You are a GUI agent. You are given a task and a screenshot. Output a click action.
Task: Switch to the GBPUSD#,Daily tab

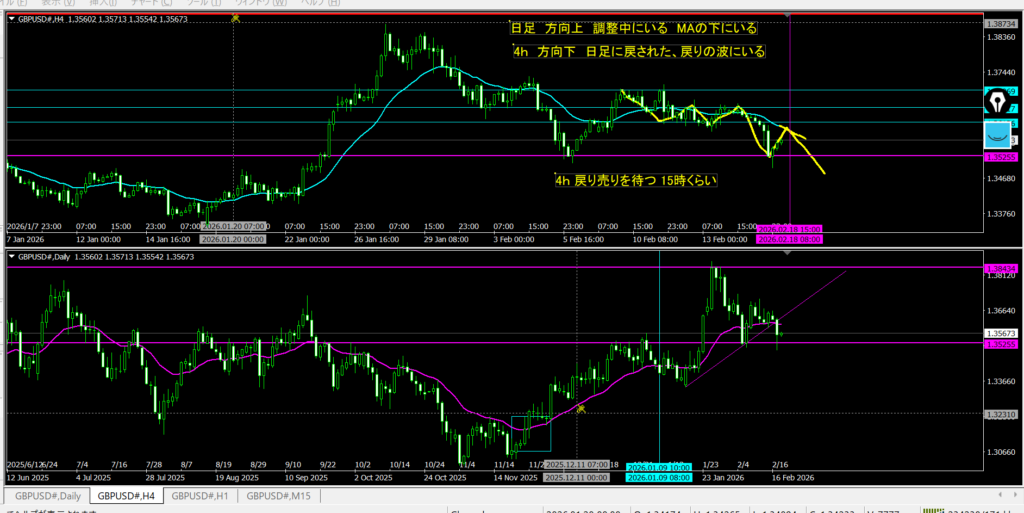tap(48, 495)
